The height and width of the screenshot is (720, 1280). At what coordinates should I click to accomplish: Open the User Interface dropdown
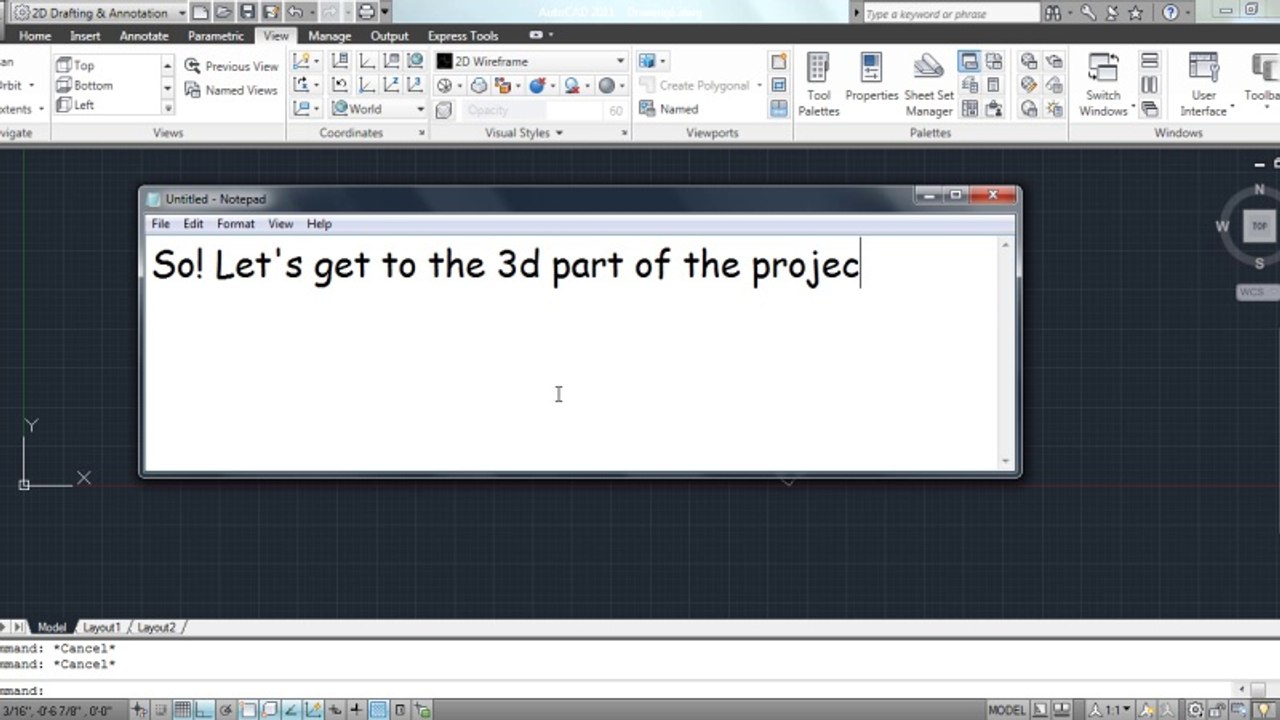pyautogui.click(x=1203, y=85)
